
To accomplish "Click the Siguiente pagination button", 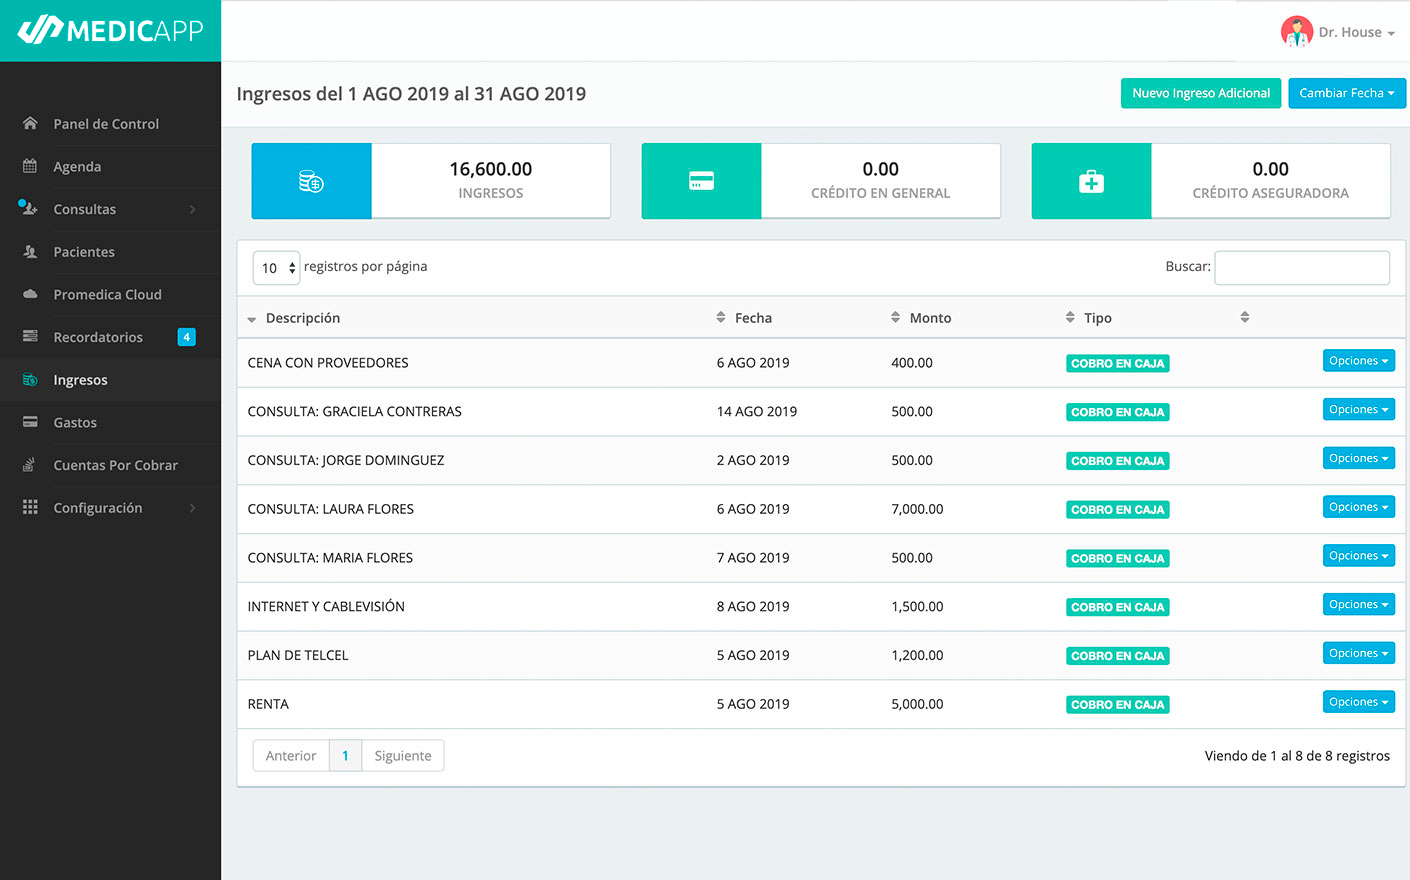I will click(x=403, y=756).
